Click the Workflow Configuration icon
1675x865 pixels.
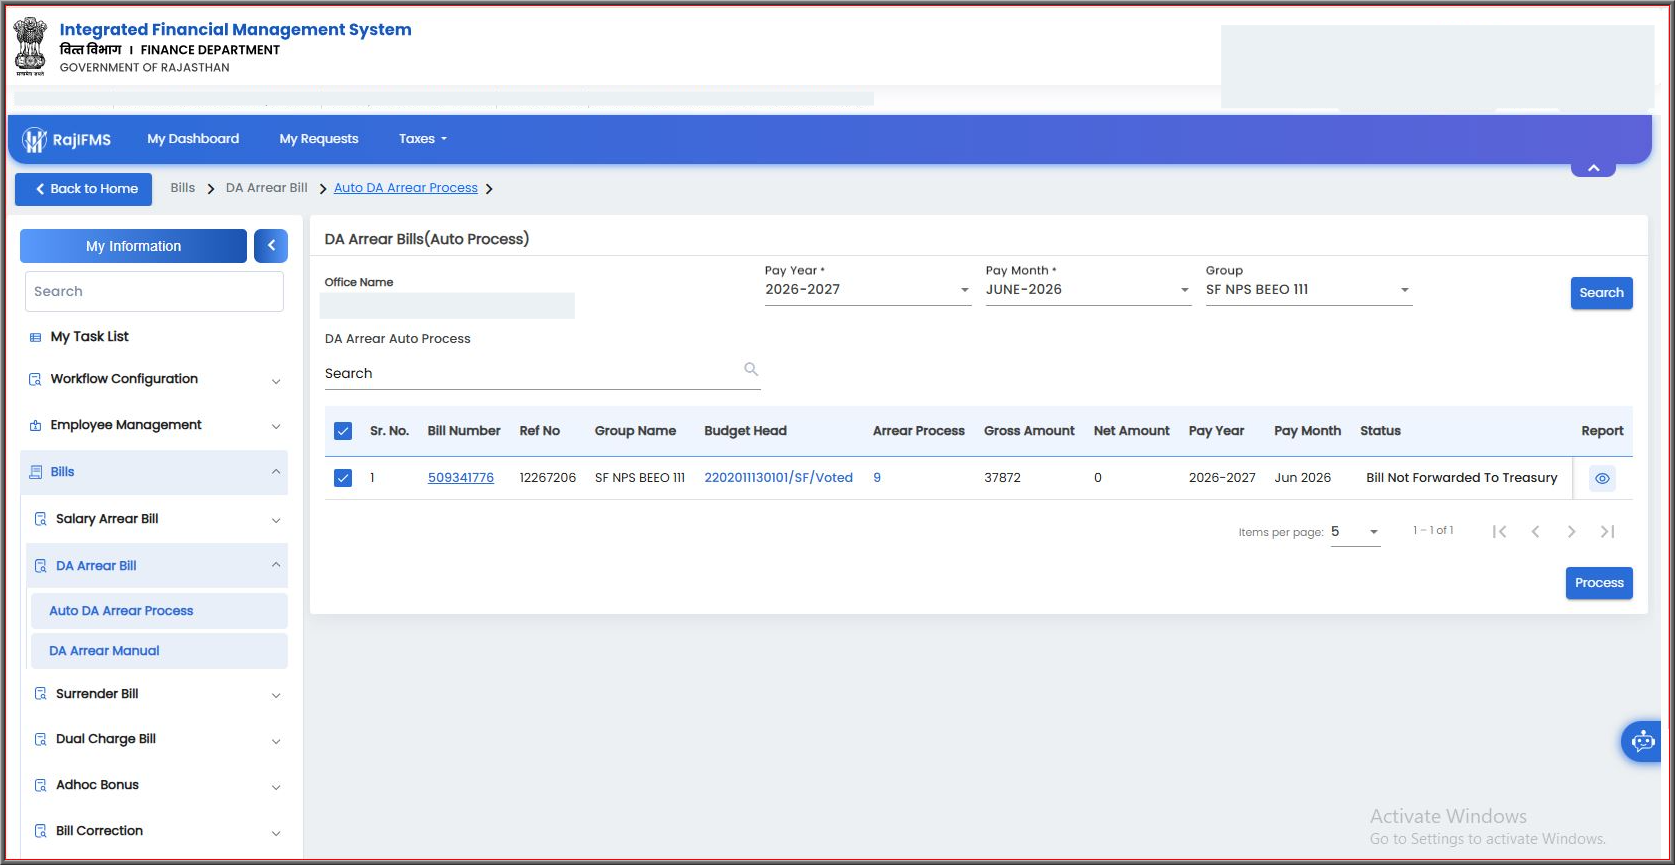click(36, 380)
